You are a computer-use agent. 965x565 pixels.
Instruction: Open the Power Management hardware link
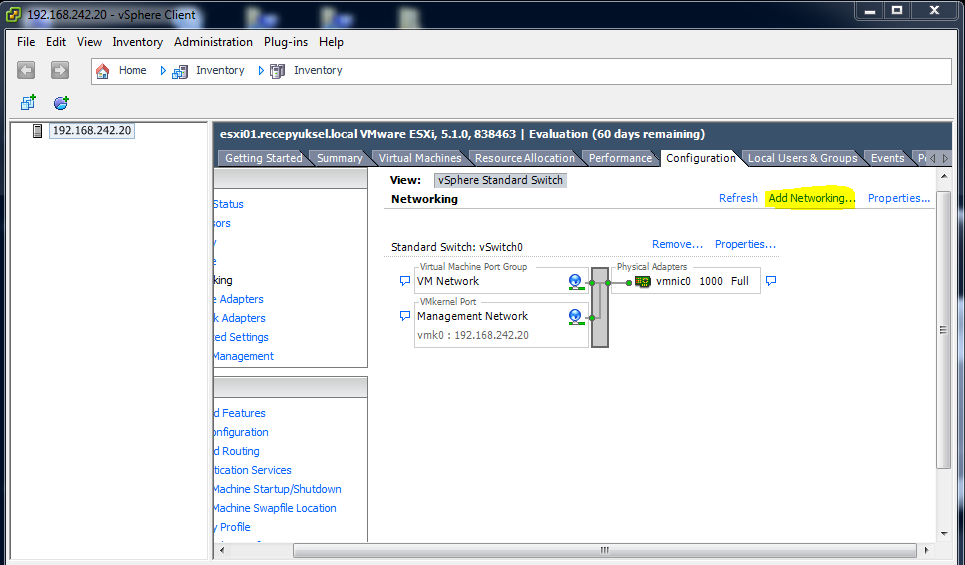[244, 356]
